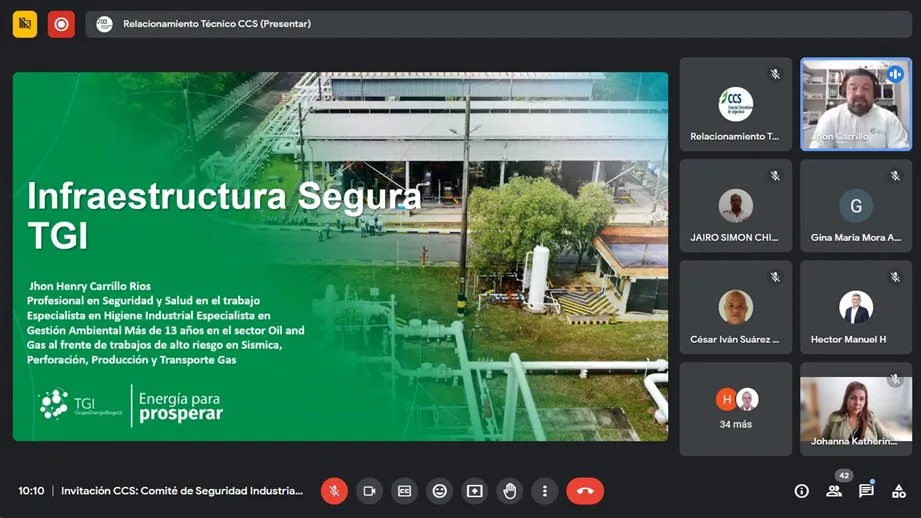Select Hector Manuel H participant tile
This screenshot has height=518, width=921.
coord(856,307)
